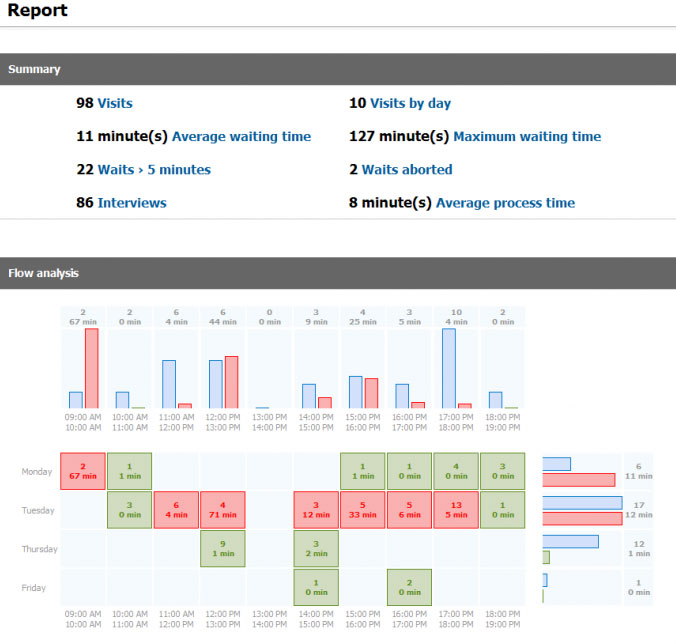Click Thursday's green cell with 9 visits
The height and width of the screenshot is (644, 676).
[x=223, y=549]
